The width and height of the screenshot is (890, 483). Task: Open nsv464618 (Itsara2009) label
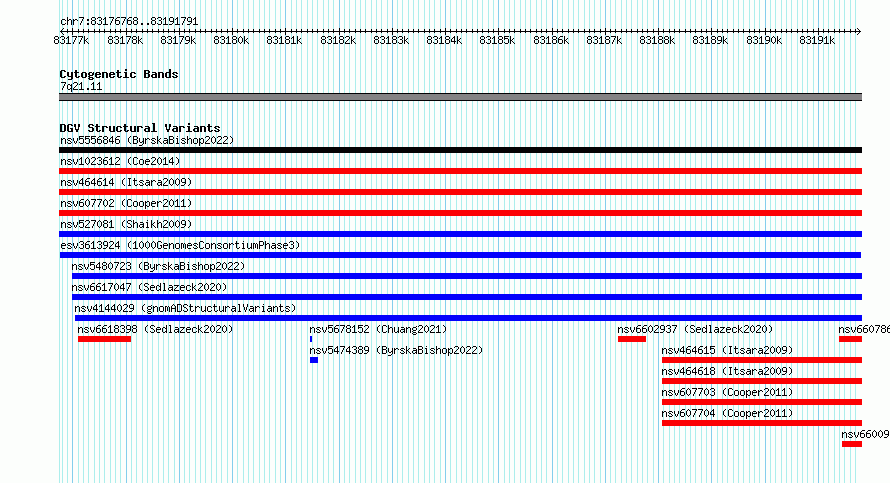pyautogui.click(x=727, y=371)
